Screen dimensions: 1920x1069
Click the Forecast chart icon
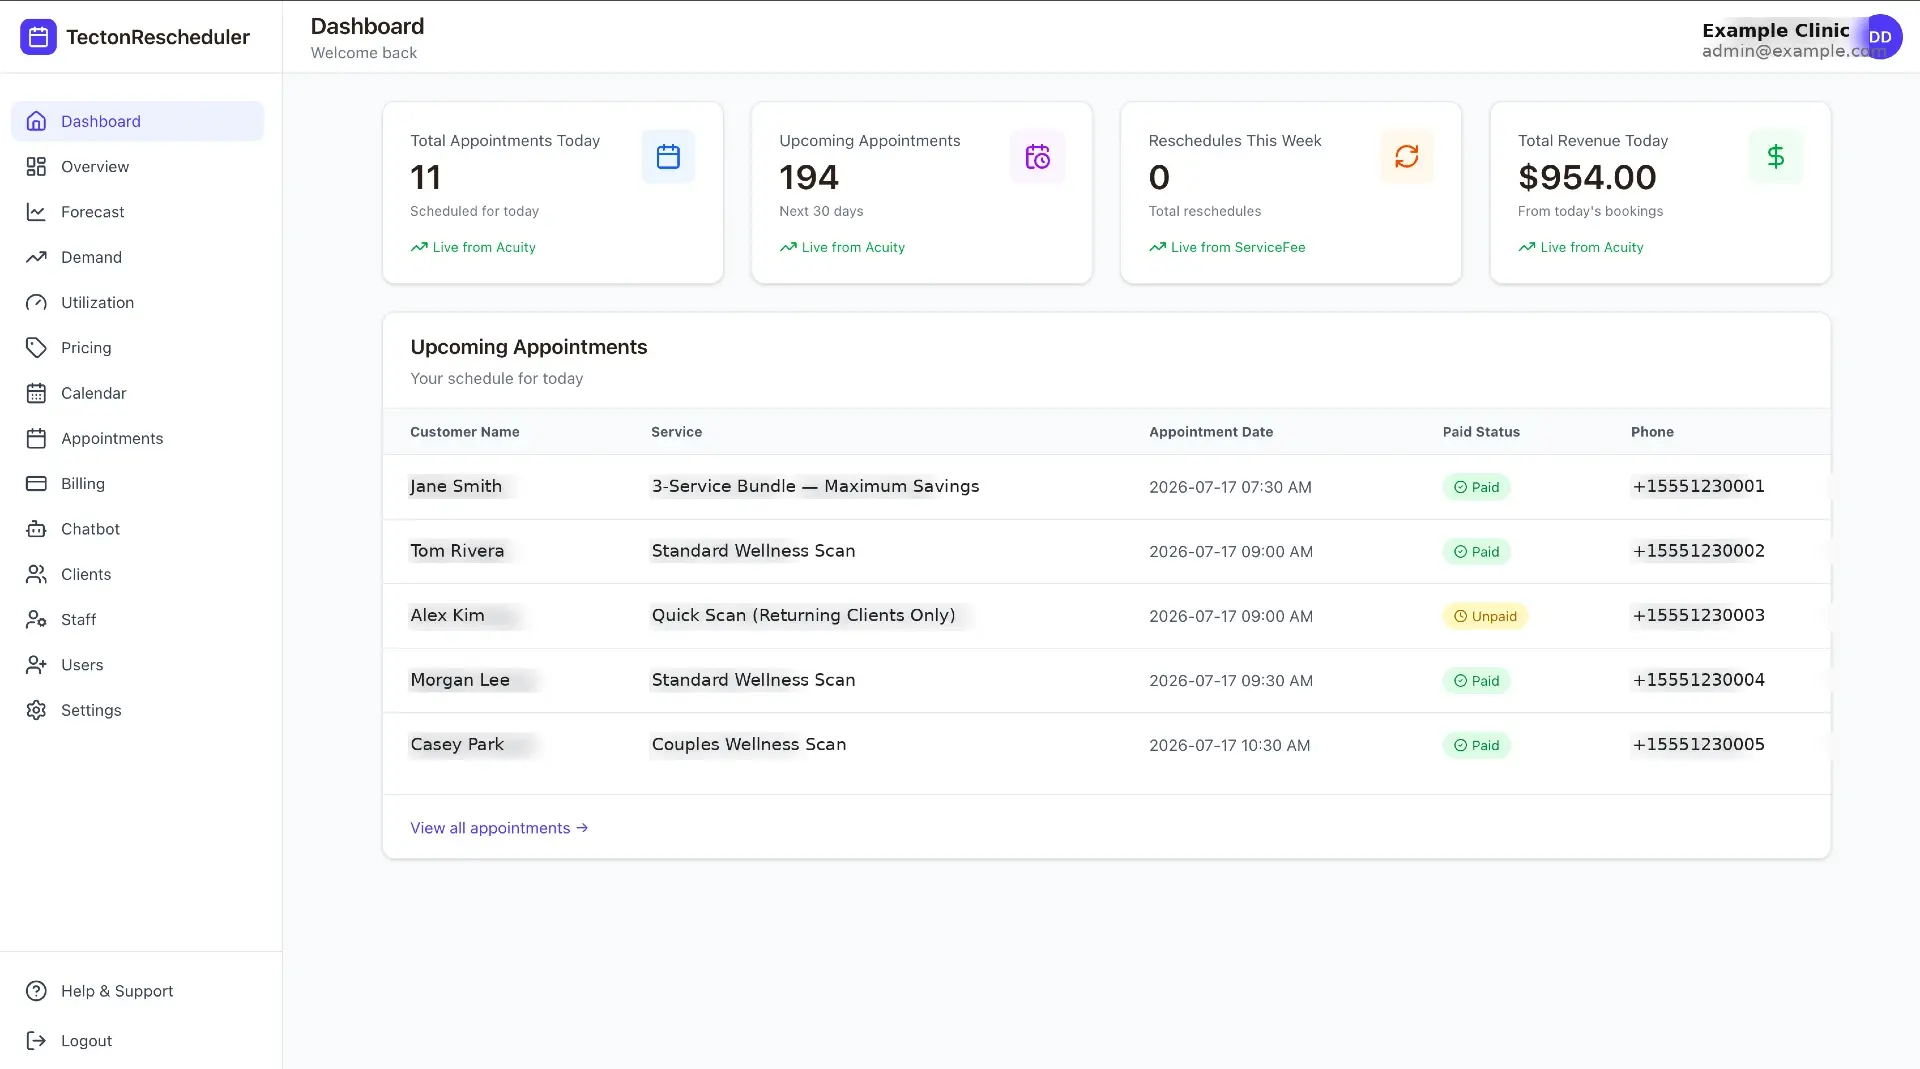(x=36, y=212)
